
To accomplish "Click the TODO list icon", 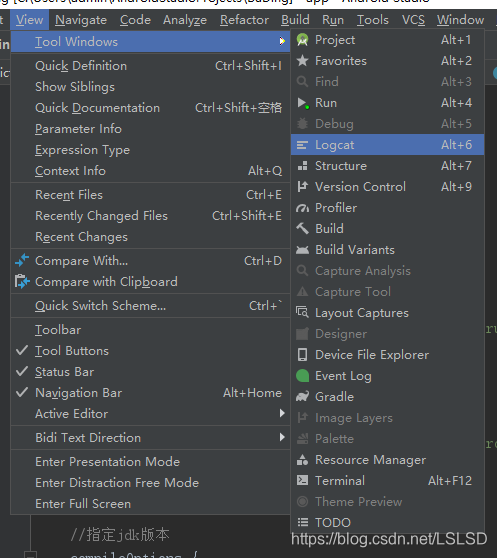I will point(302,522).
